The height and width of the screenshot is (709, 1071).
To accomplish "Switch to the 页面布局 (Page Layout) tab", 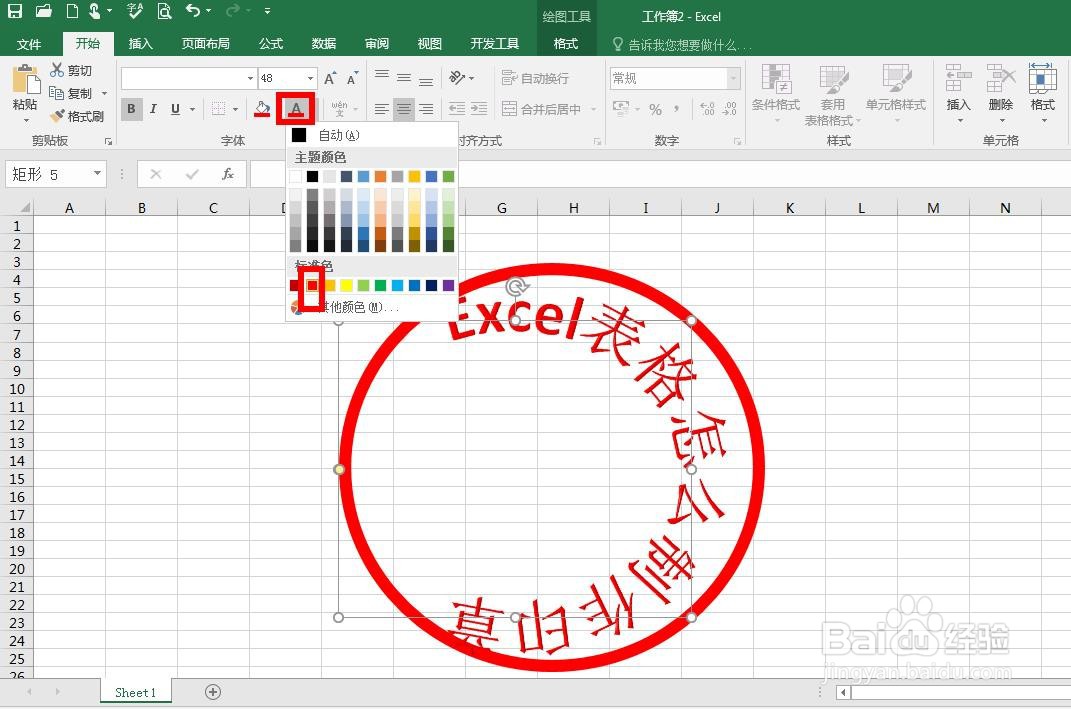I will tap(206, 44).
